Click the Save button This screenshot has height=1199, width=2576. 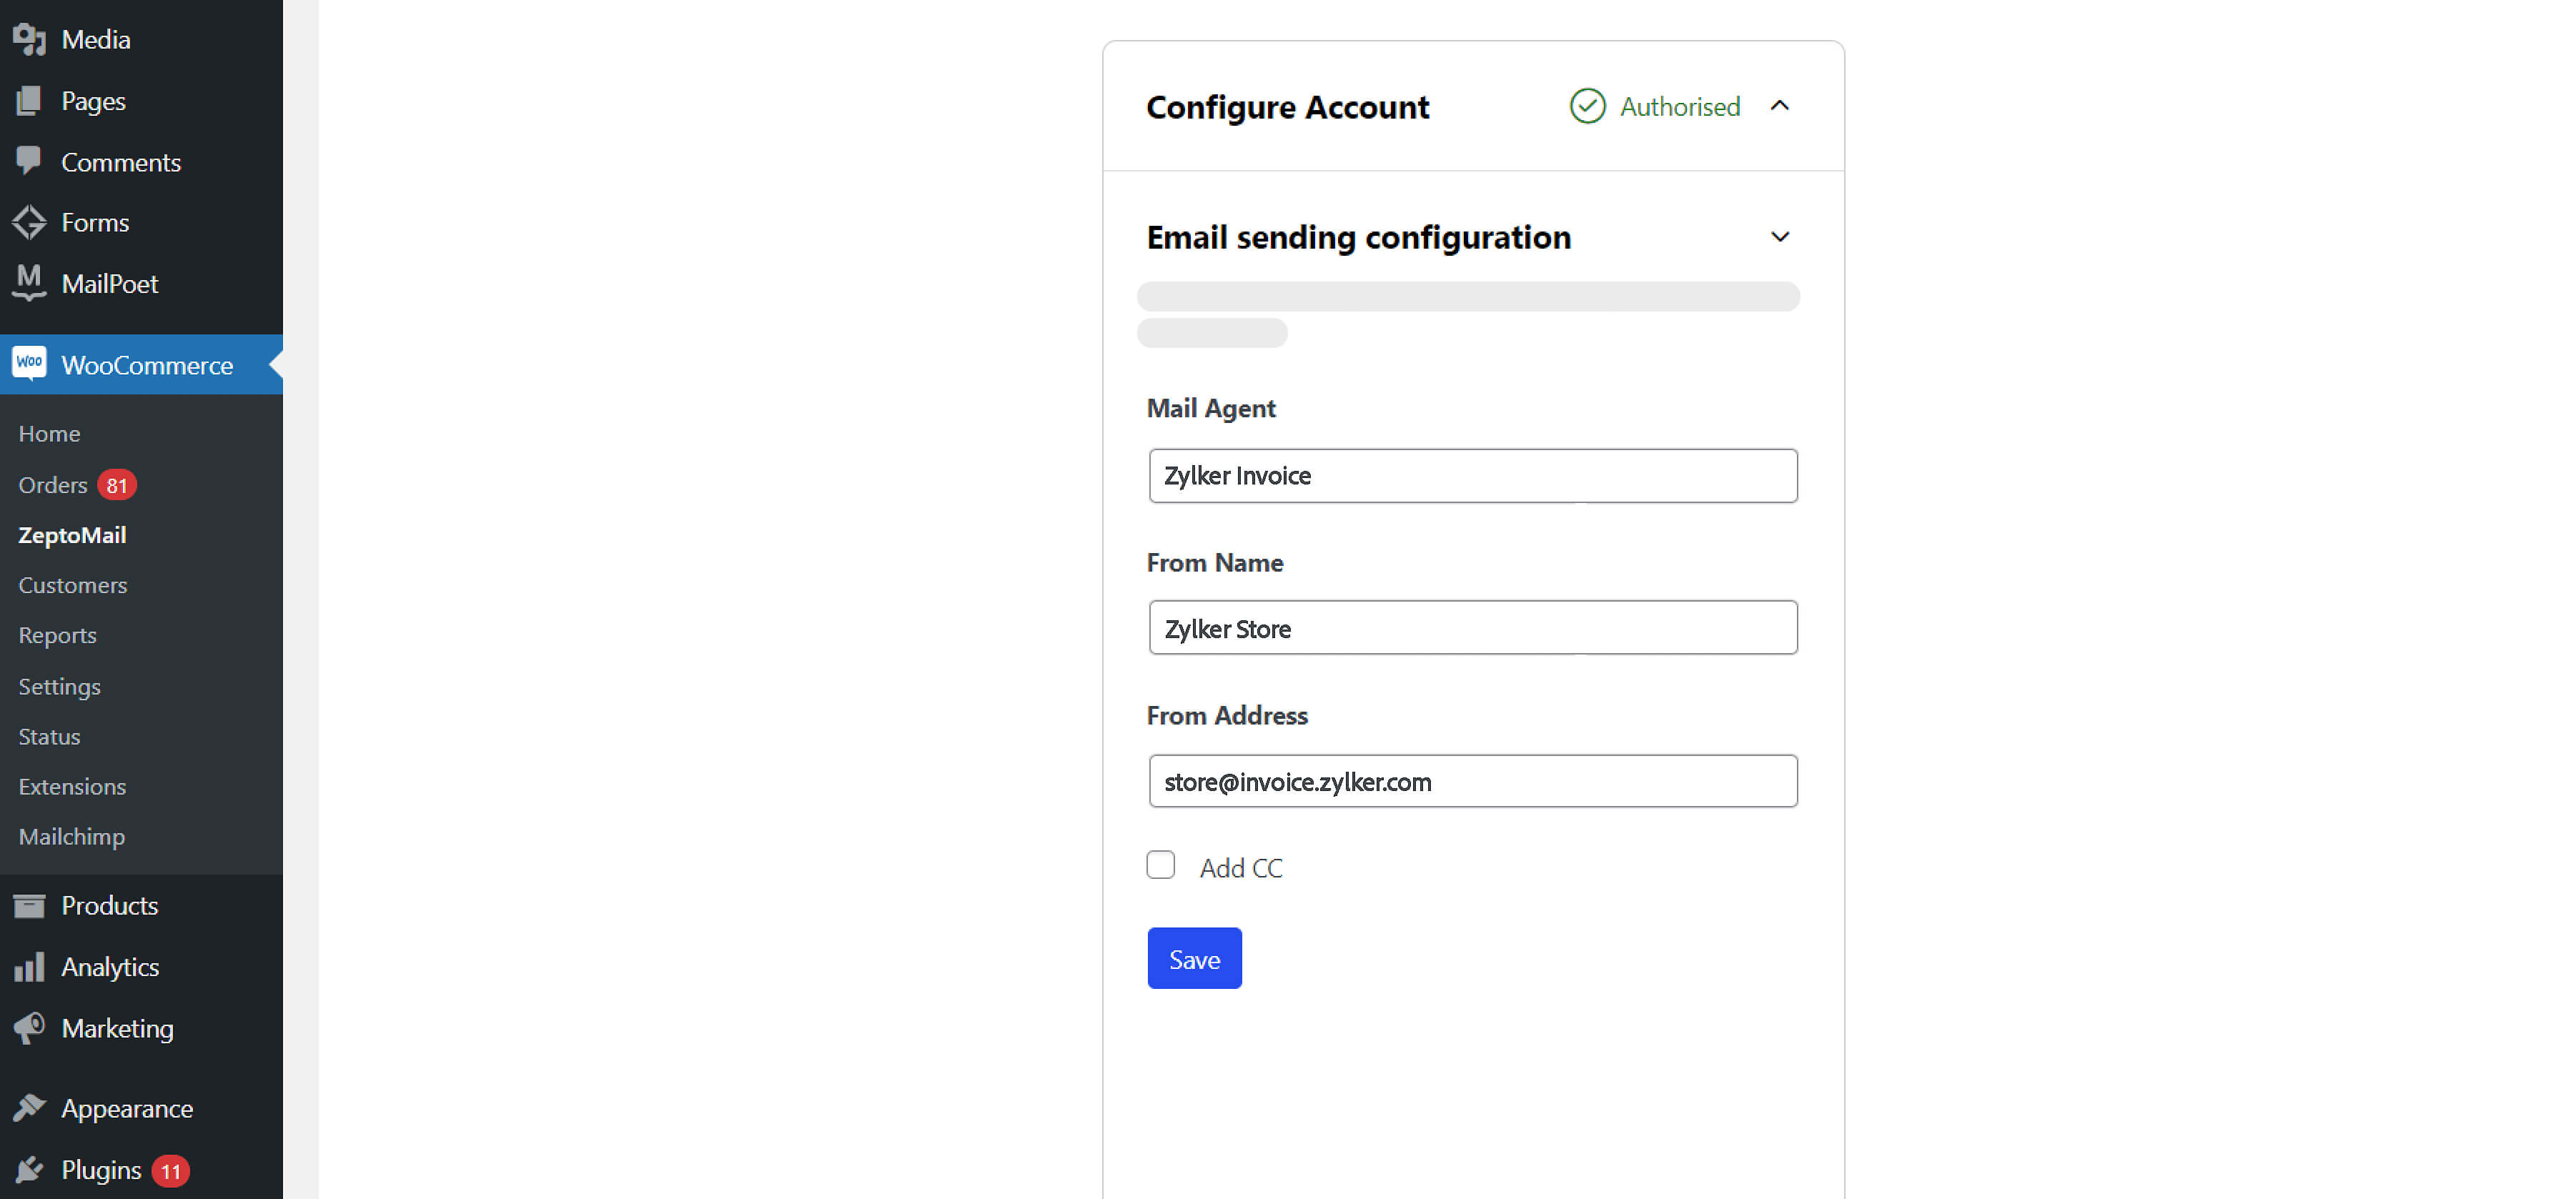[1194, 958]
